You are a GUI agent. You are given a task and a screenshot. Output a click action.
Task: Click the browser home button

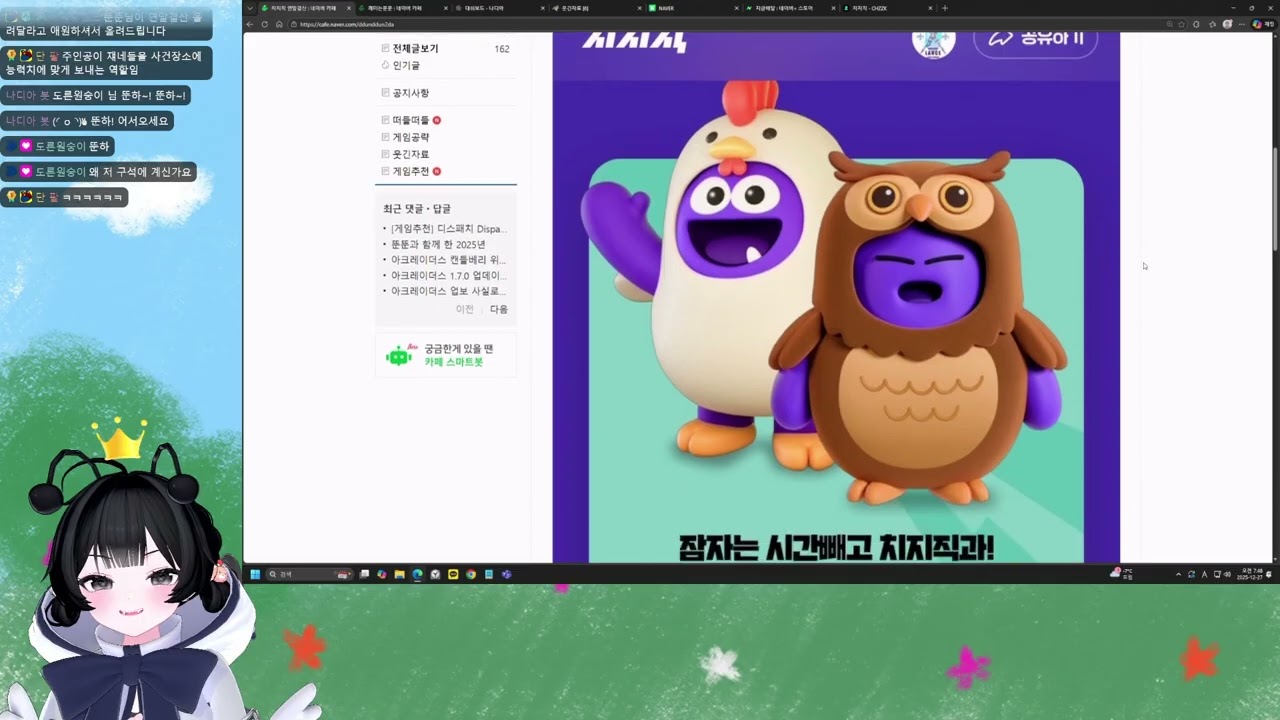(x=279, y=24)
